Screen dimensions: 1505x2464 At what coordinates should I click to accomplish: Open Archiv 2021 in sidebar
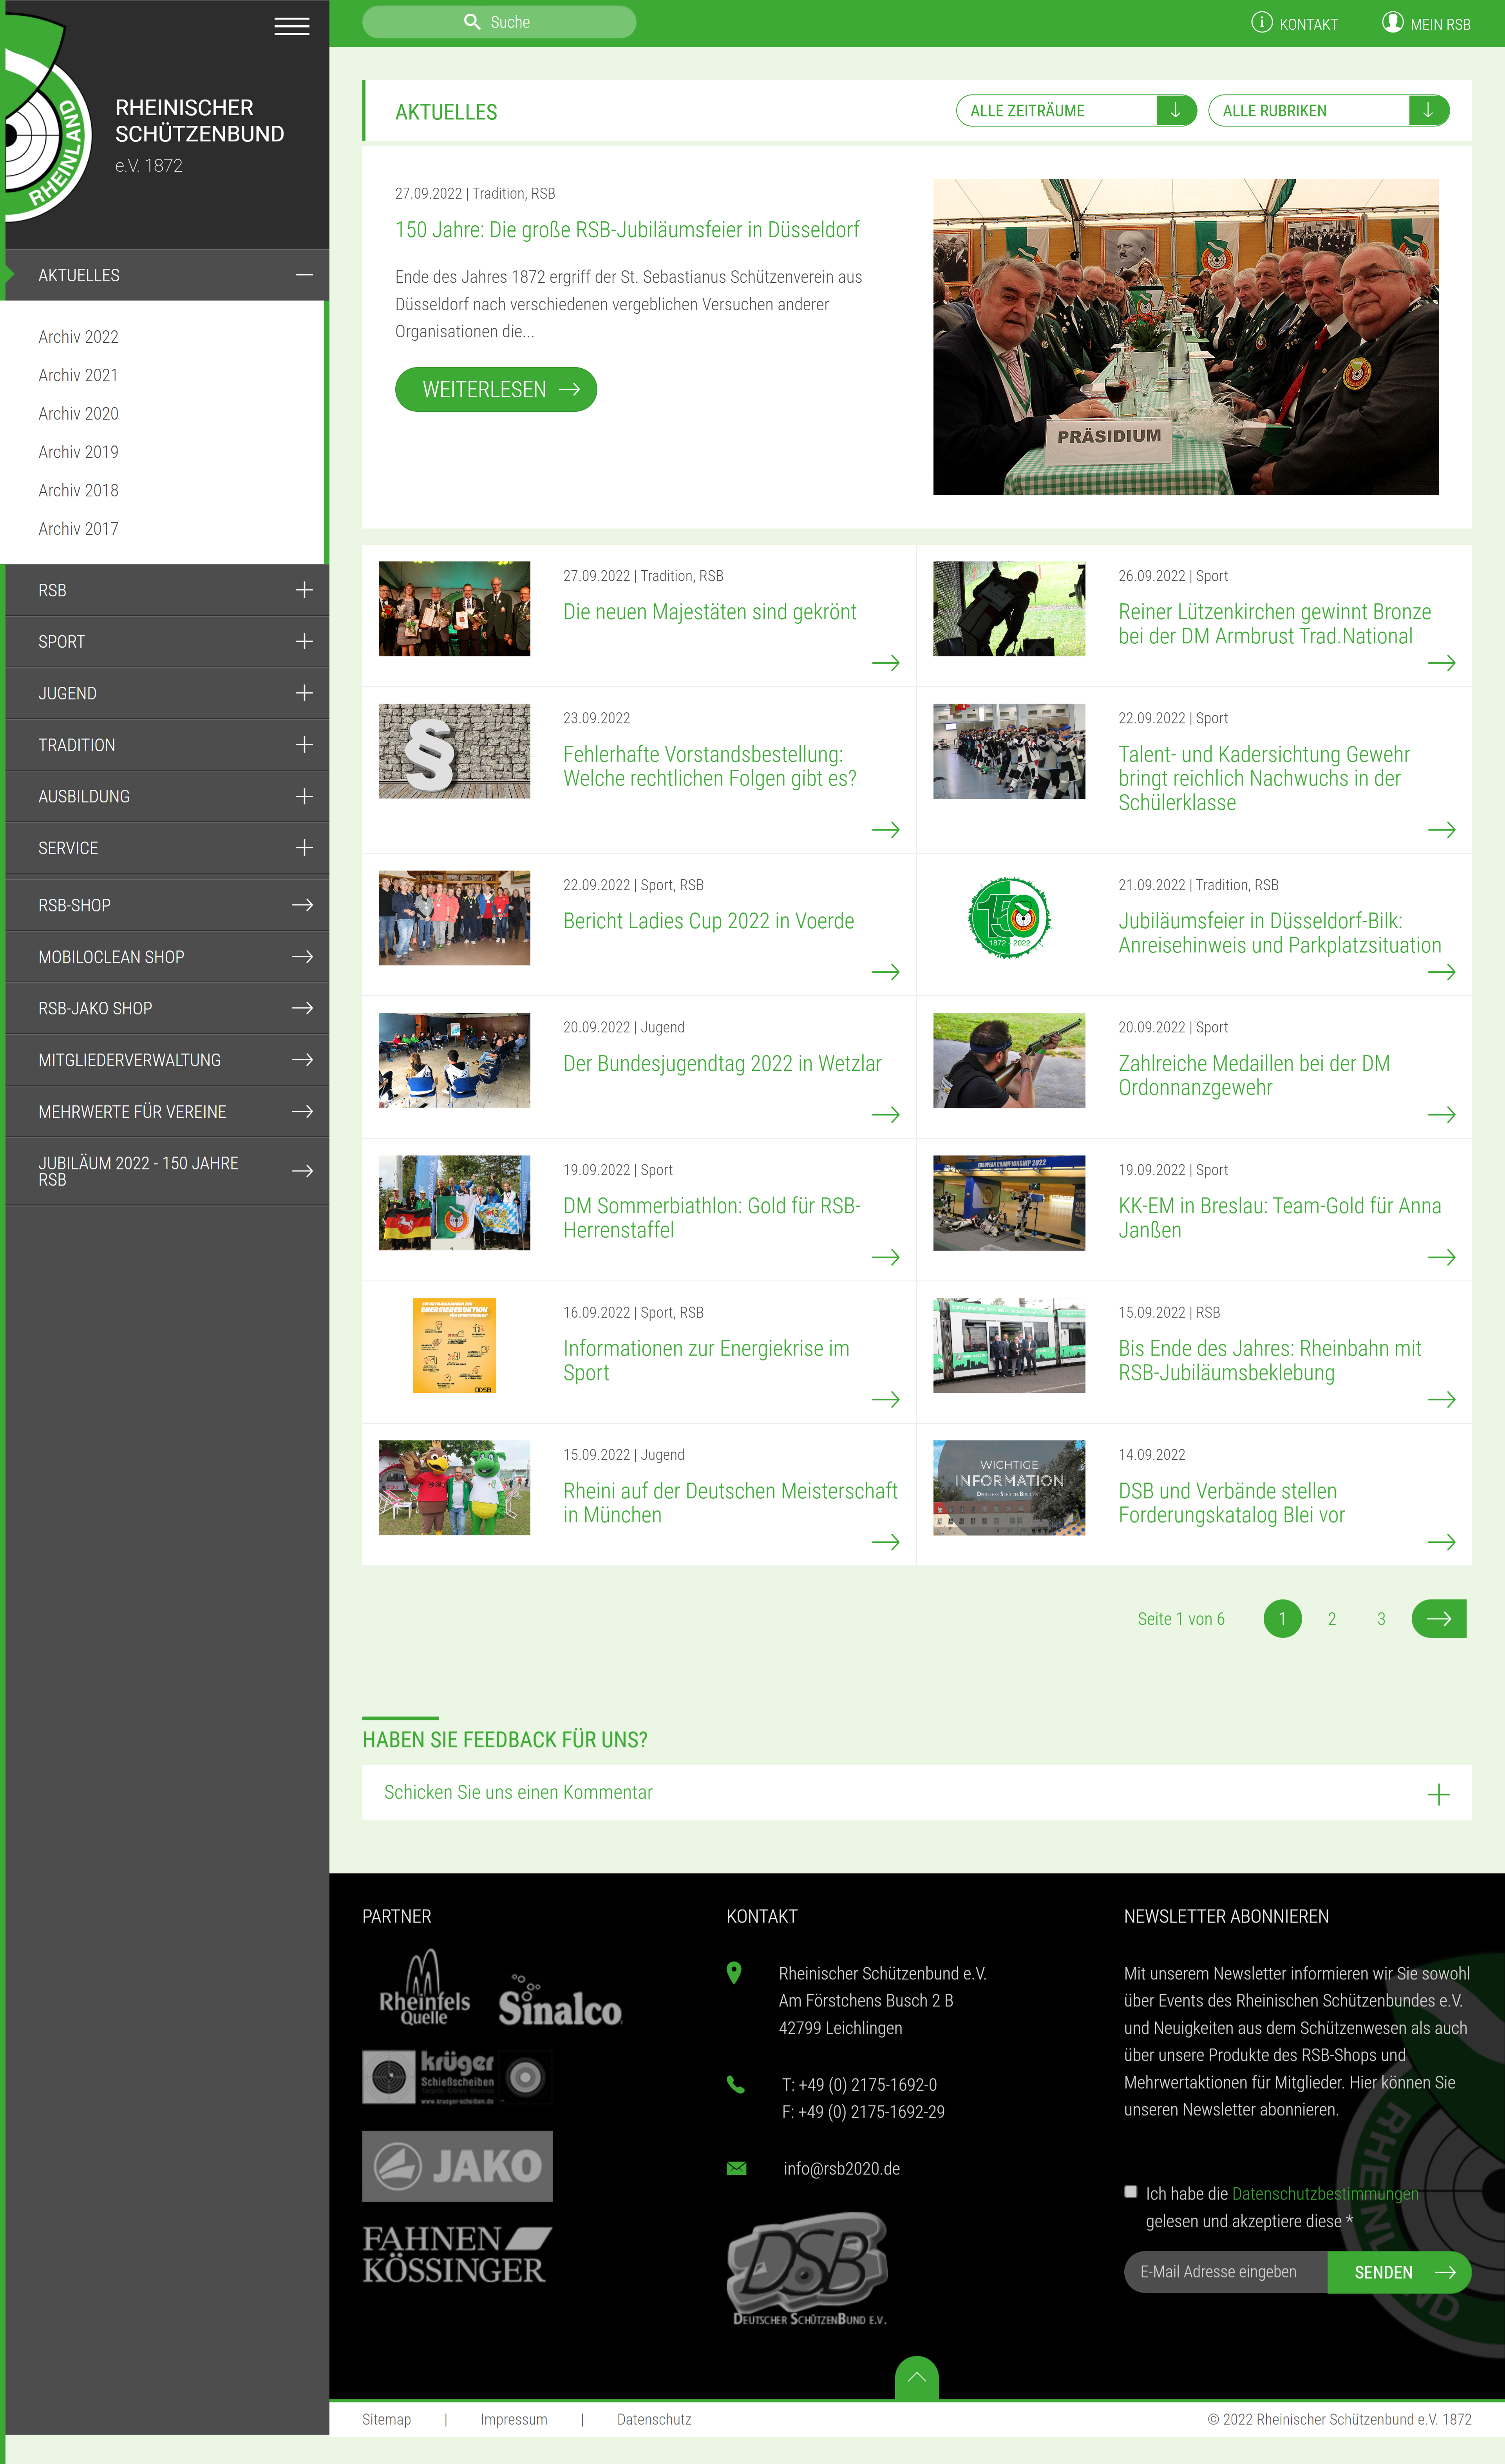click(78, 375)
